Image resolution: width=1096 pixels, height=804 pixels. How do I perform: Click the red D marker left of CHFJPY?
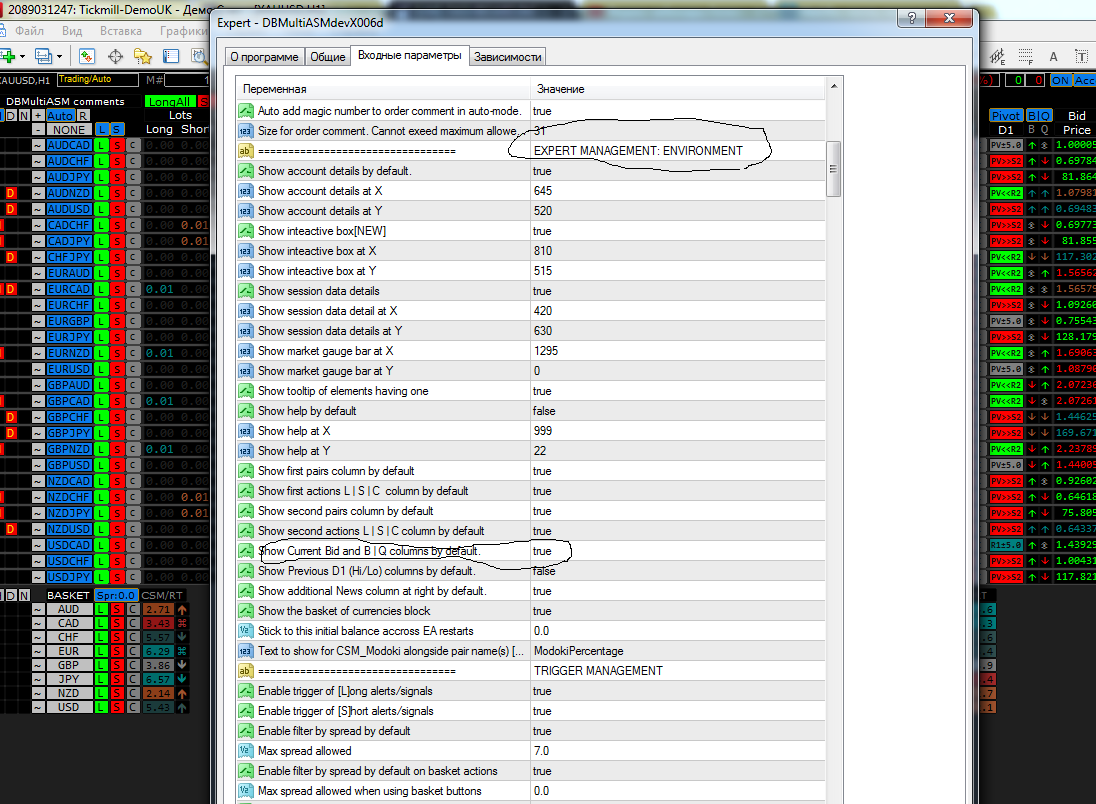11,257
